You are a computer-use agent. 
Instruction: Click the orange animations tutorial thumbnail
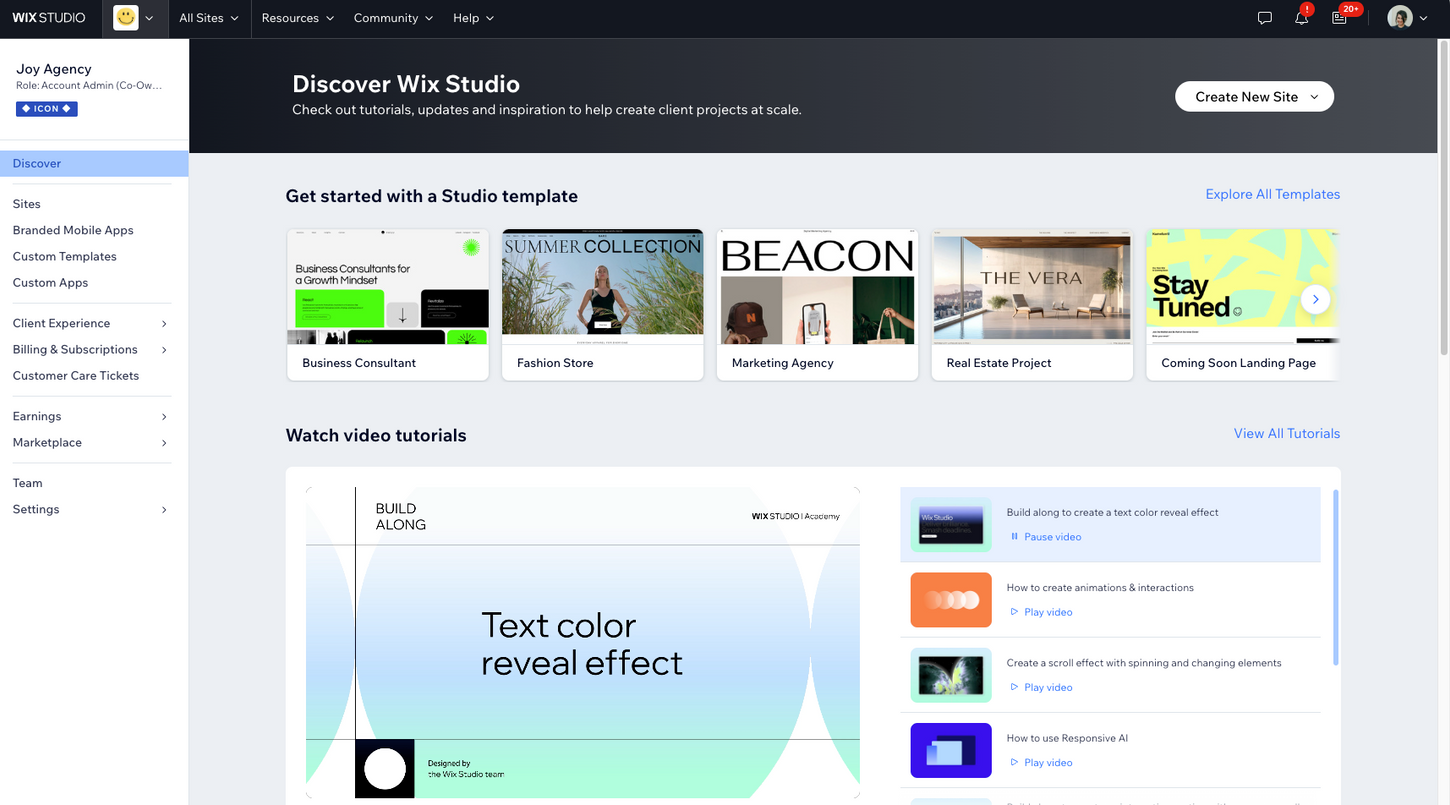pyautogui.click(x=951, y=600)
